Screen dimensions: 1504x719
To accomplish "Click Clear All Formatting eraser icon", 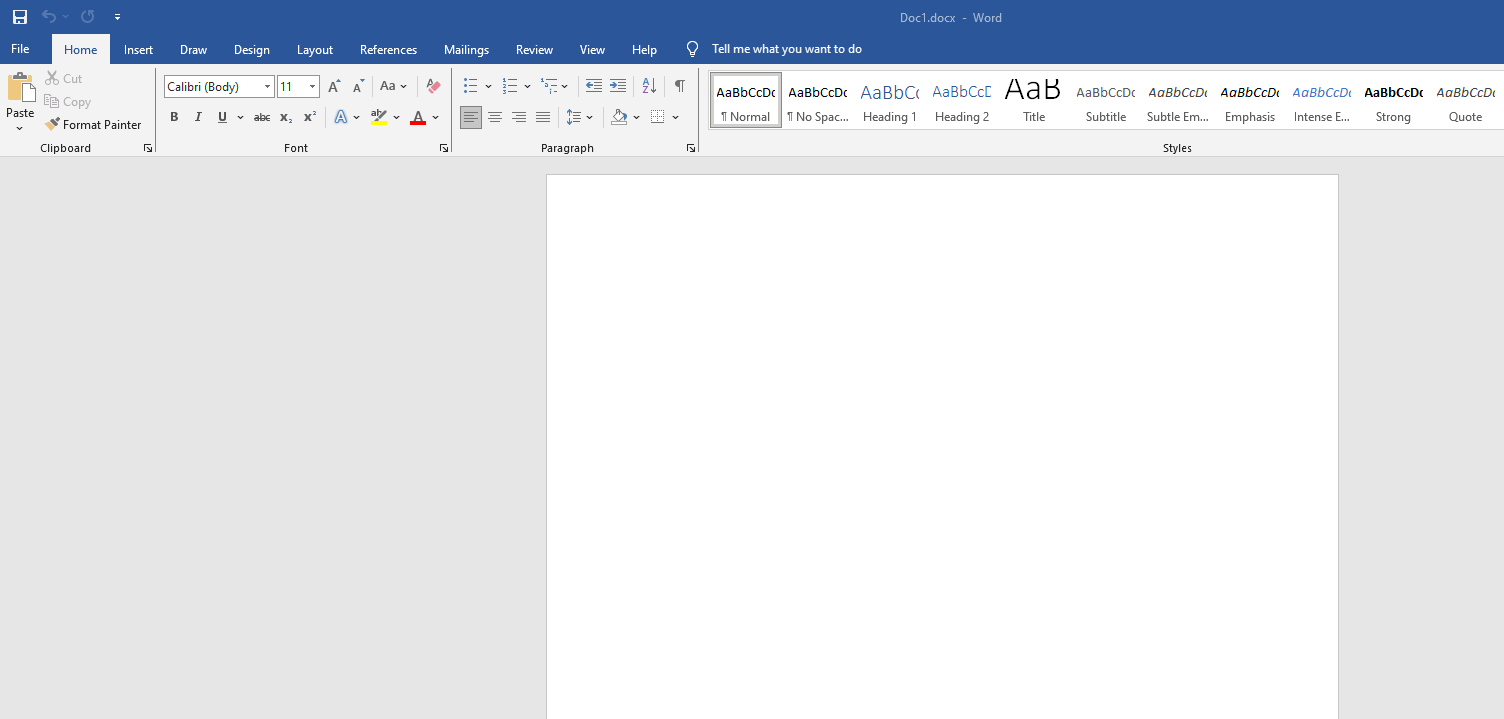I will click(433, 87).
